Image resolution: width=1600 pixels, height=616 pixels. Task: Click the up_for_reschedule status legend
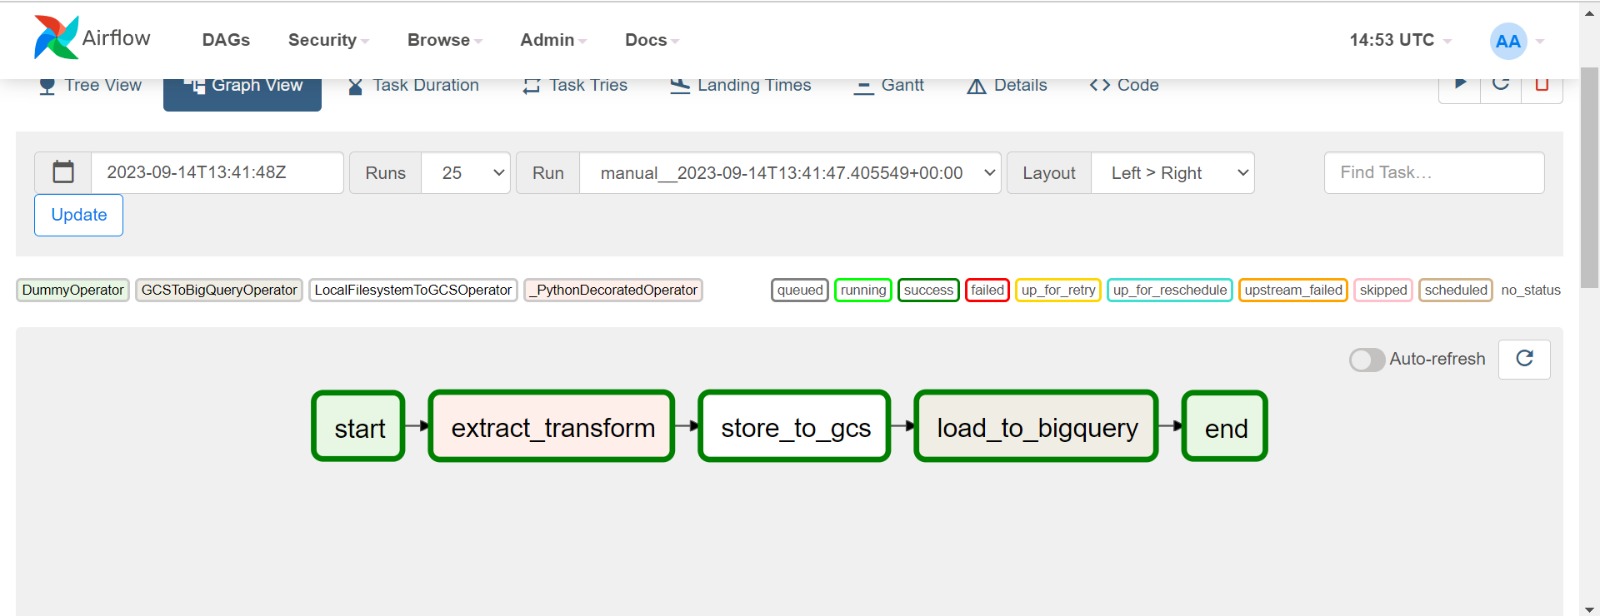click(x=1170, y=290)
